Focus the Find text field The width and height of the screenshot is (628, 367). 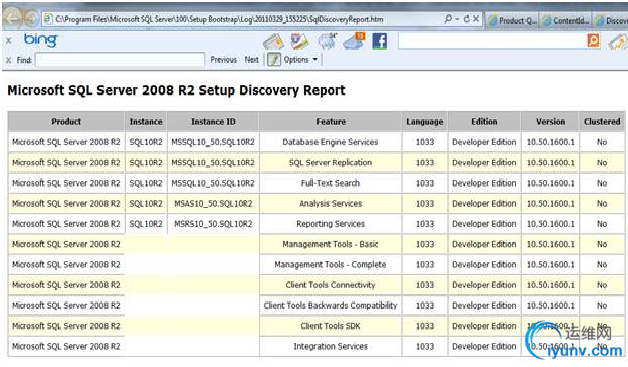(119, 60)
